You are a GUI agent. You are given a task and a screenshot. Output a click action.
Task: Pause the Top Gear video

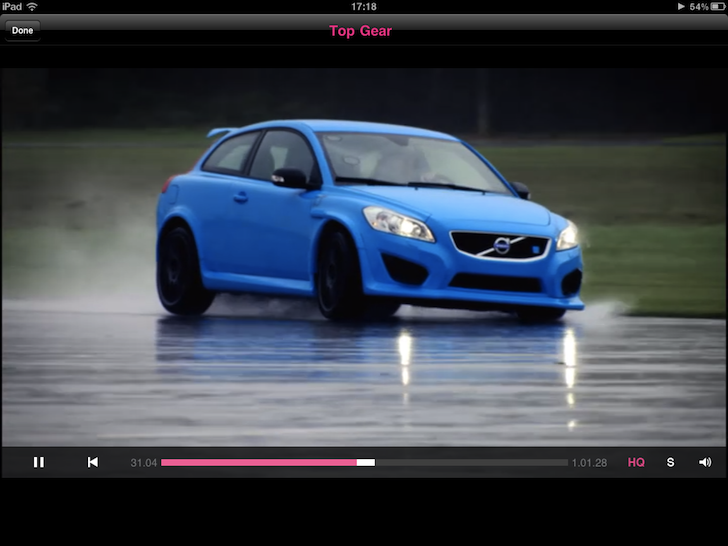(x=39, y=462)
